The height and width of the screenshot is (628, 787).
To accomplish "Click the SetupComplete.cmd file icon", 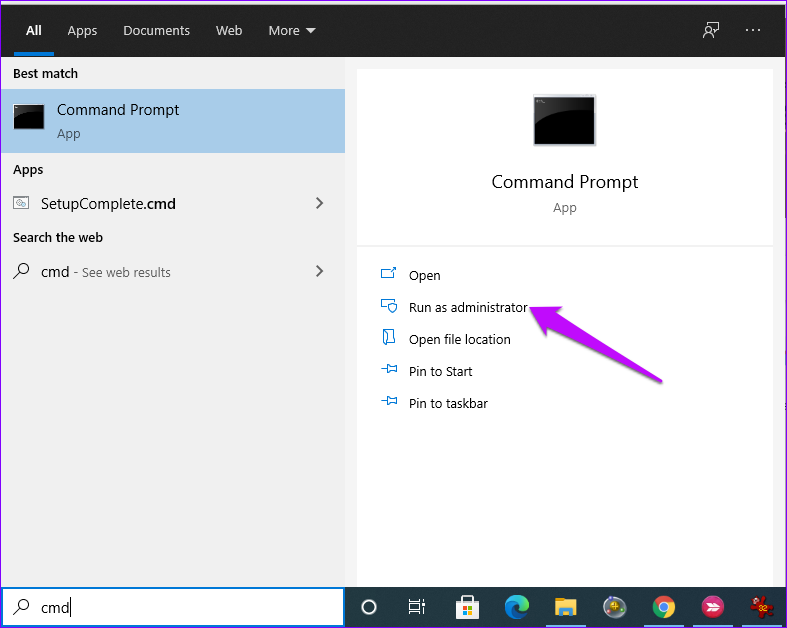I will tap(21, 203).
